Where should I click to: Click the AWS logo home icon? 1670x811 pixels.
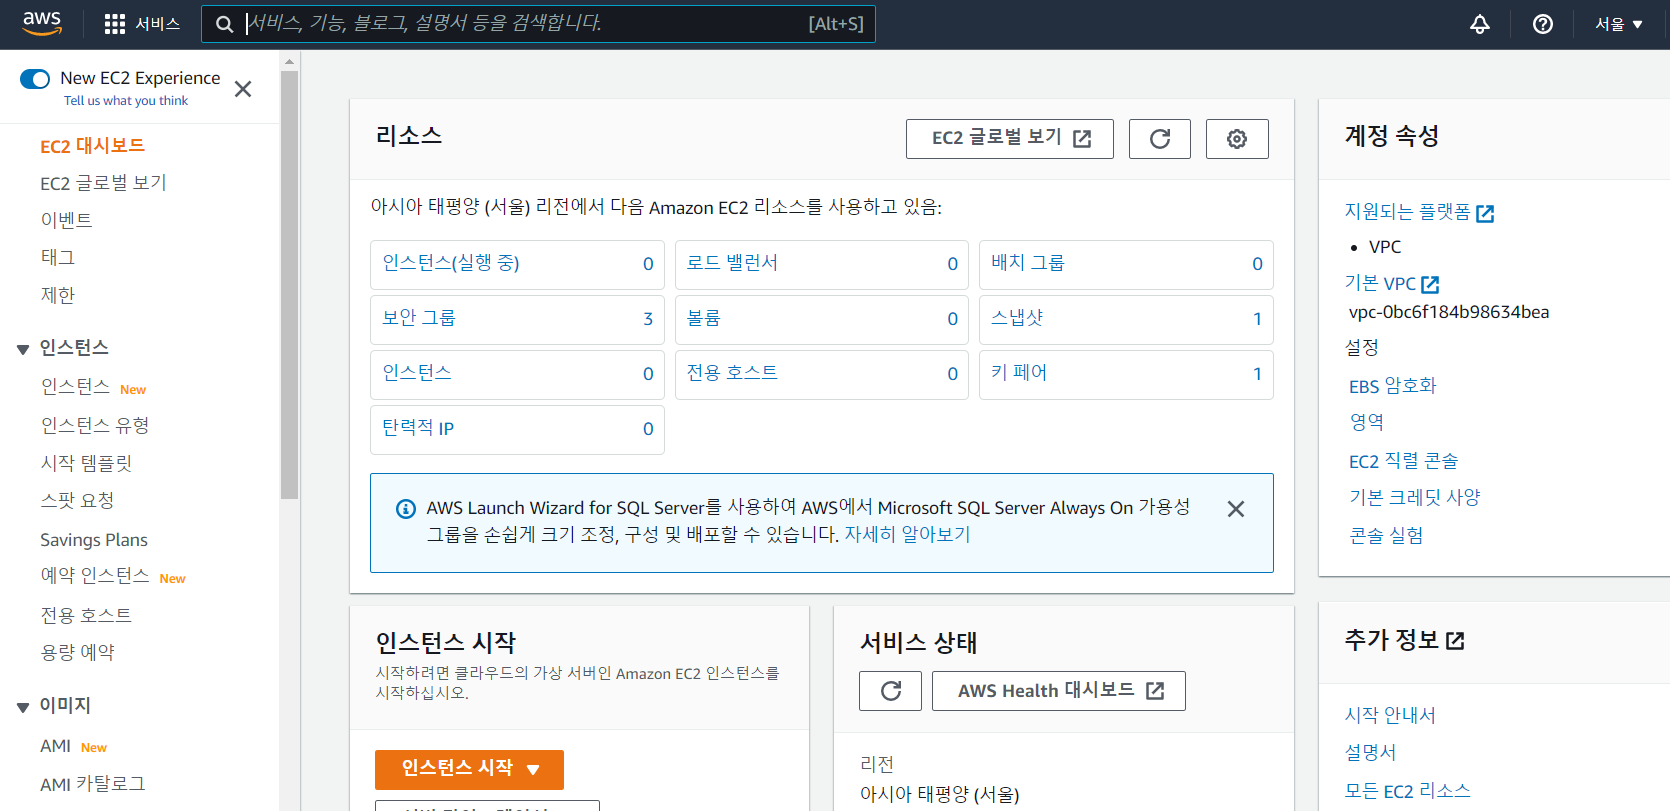pos(42,23)
